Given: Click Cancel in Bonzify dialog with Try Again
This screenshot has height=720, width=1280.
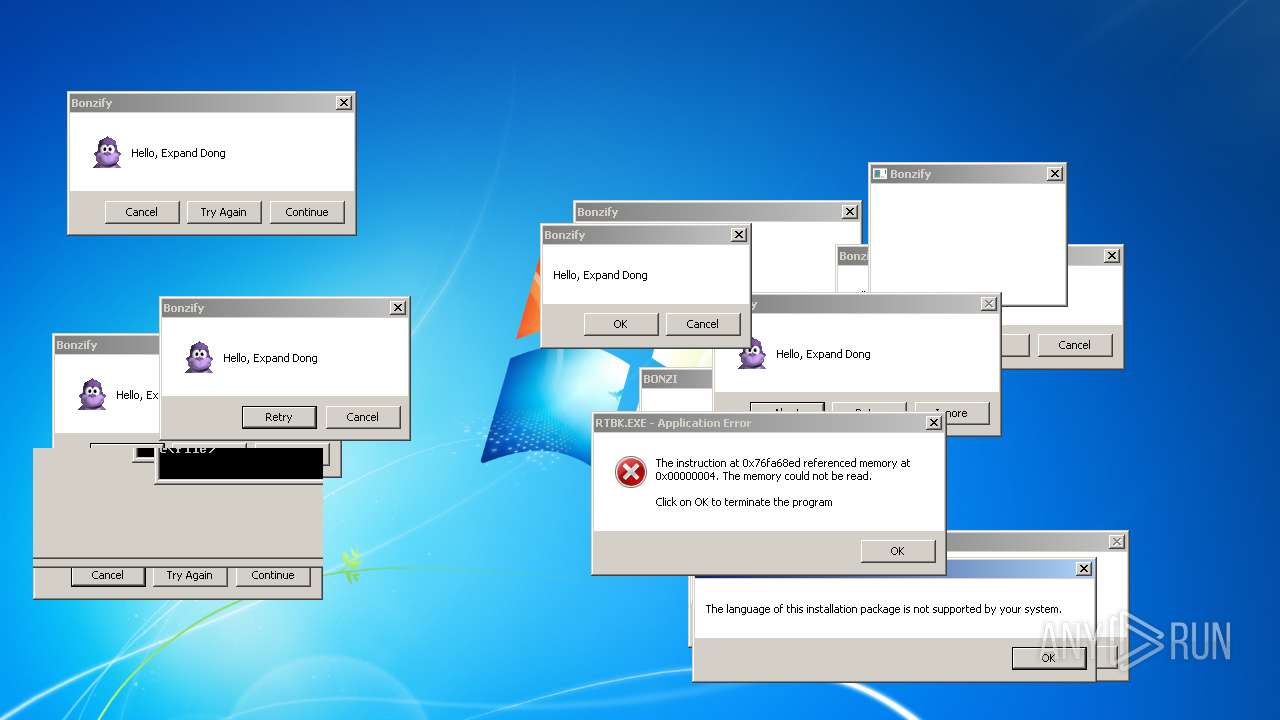Looking at the screenshot, I should tap(142, 212).
